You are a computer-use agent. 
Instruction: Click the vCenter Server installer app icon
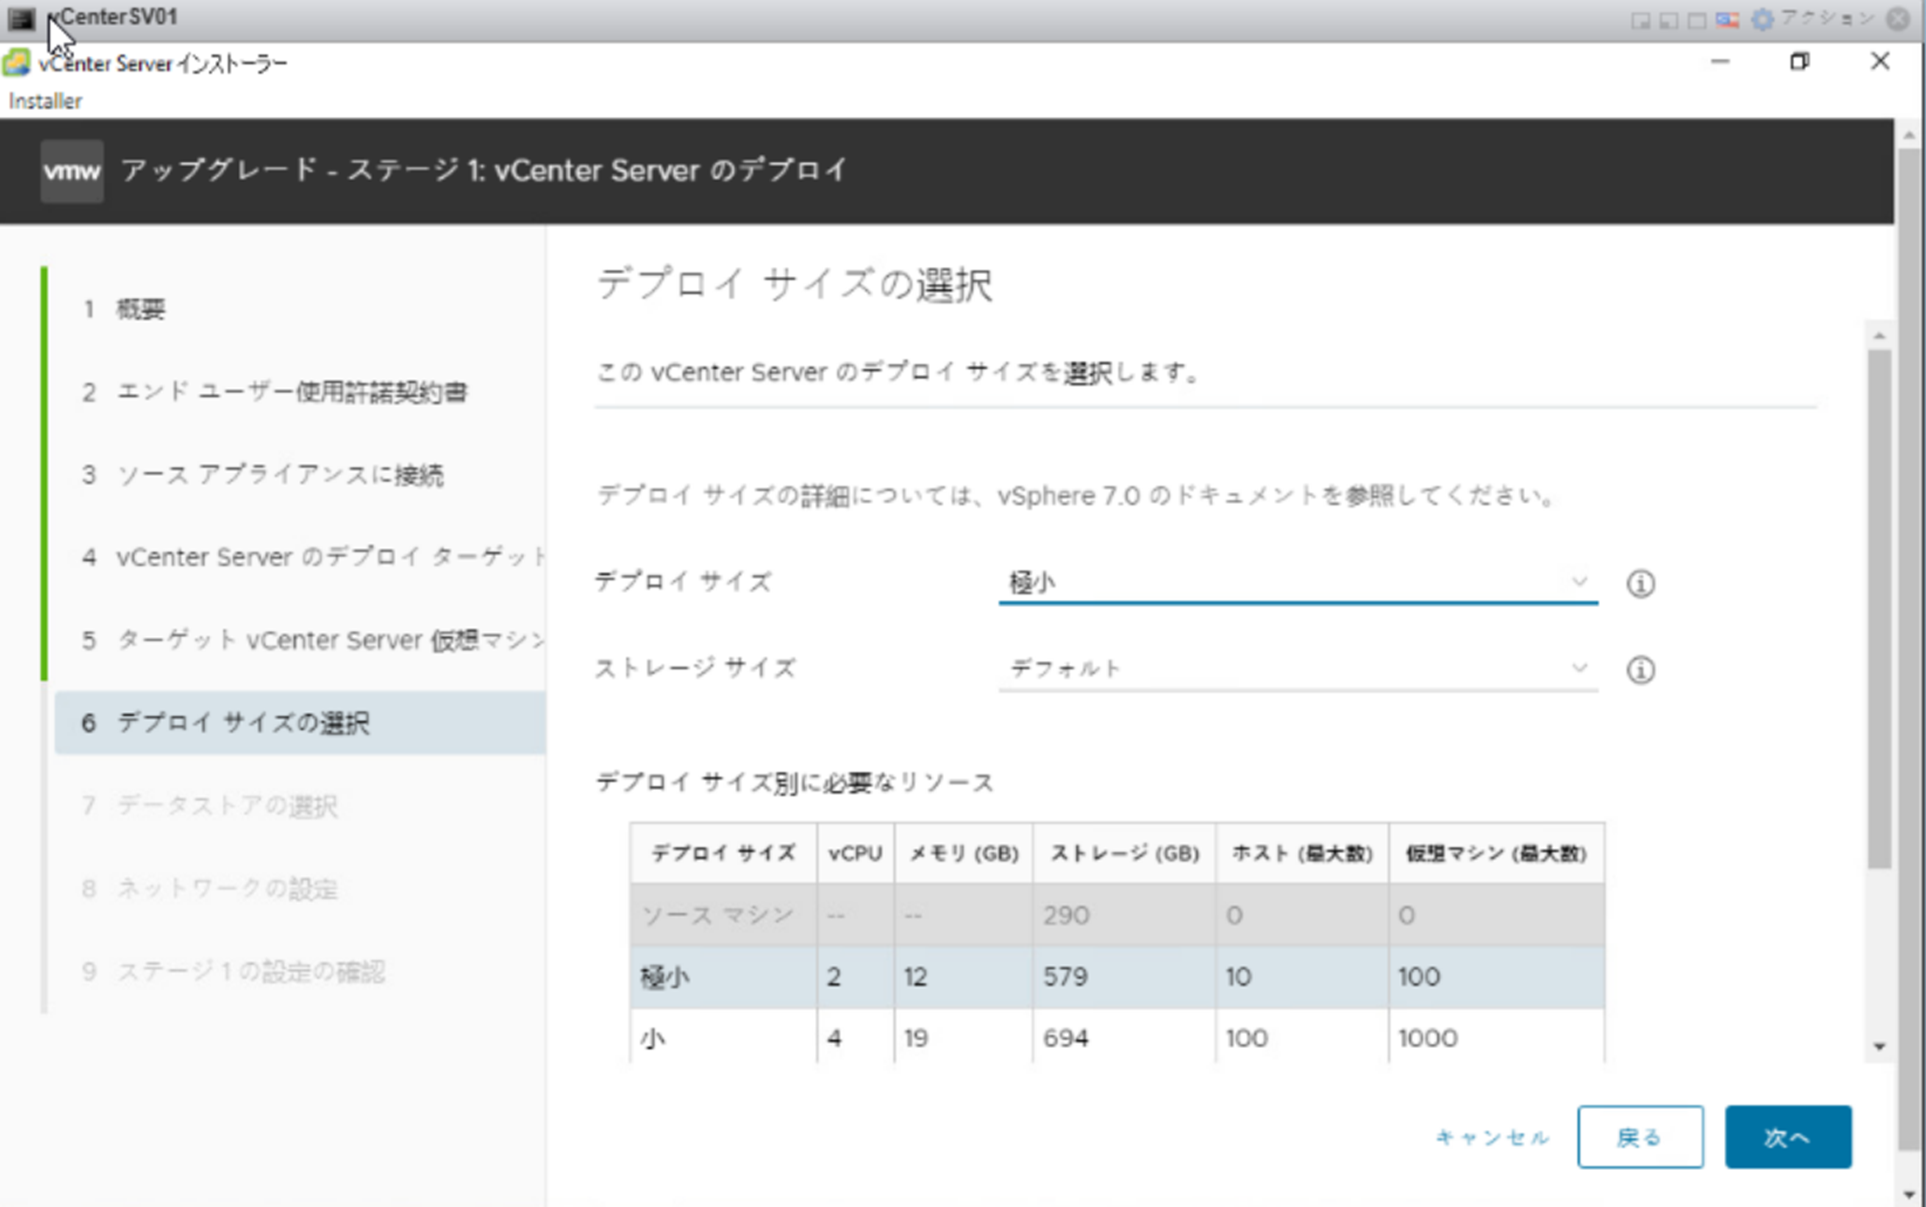coord(16,63)
